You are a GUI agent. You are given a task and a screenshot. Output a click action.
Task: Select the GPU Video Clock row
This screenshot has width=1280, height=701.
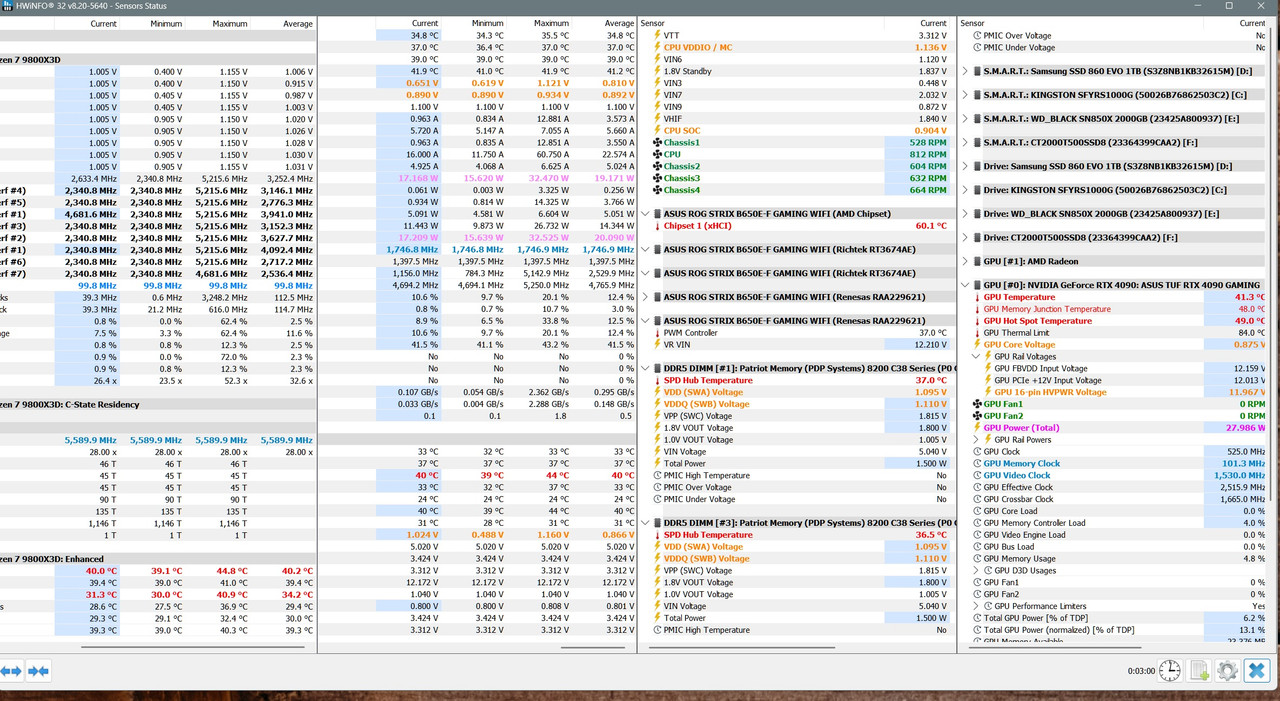pos(1119,476)
